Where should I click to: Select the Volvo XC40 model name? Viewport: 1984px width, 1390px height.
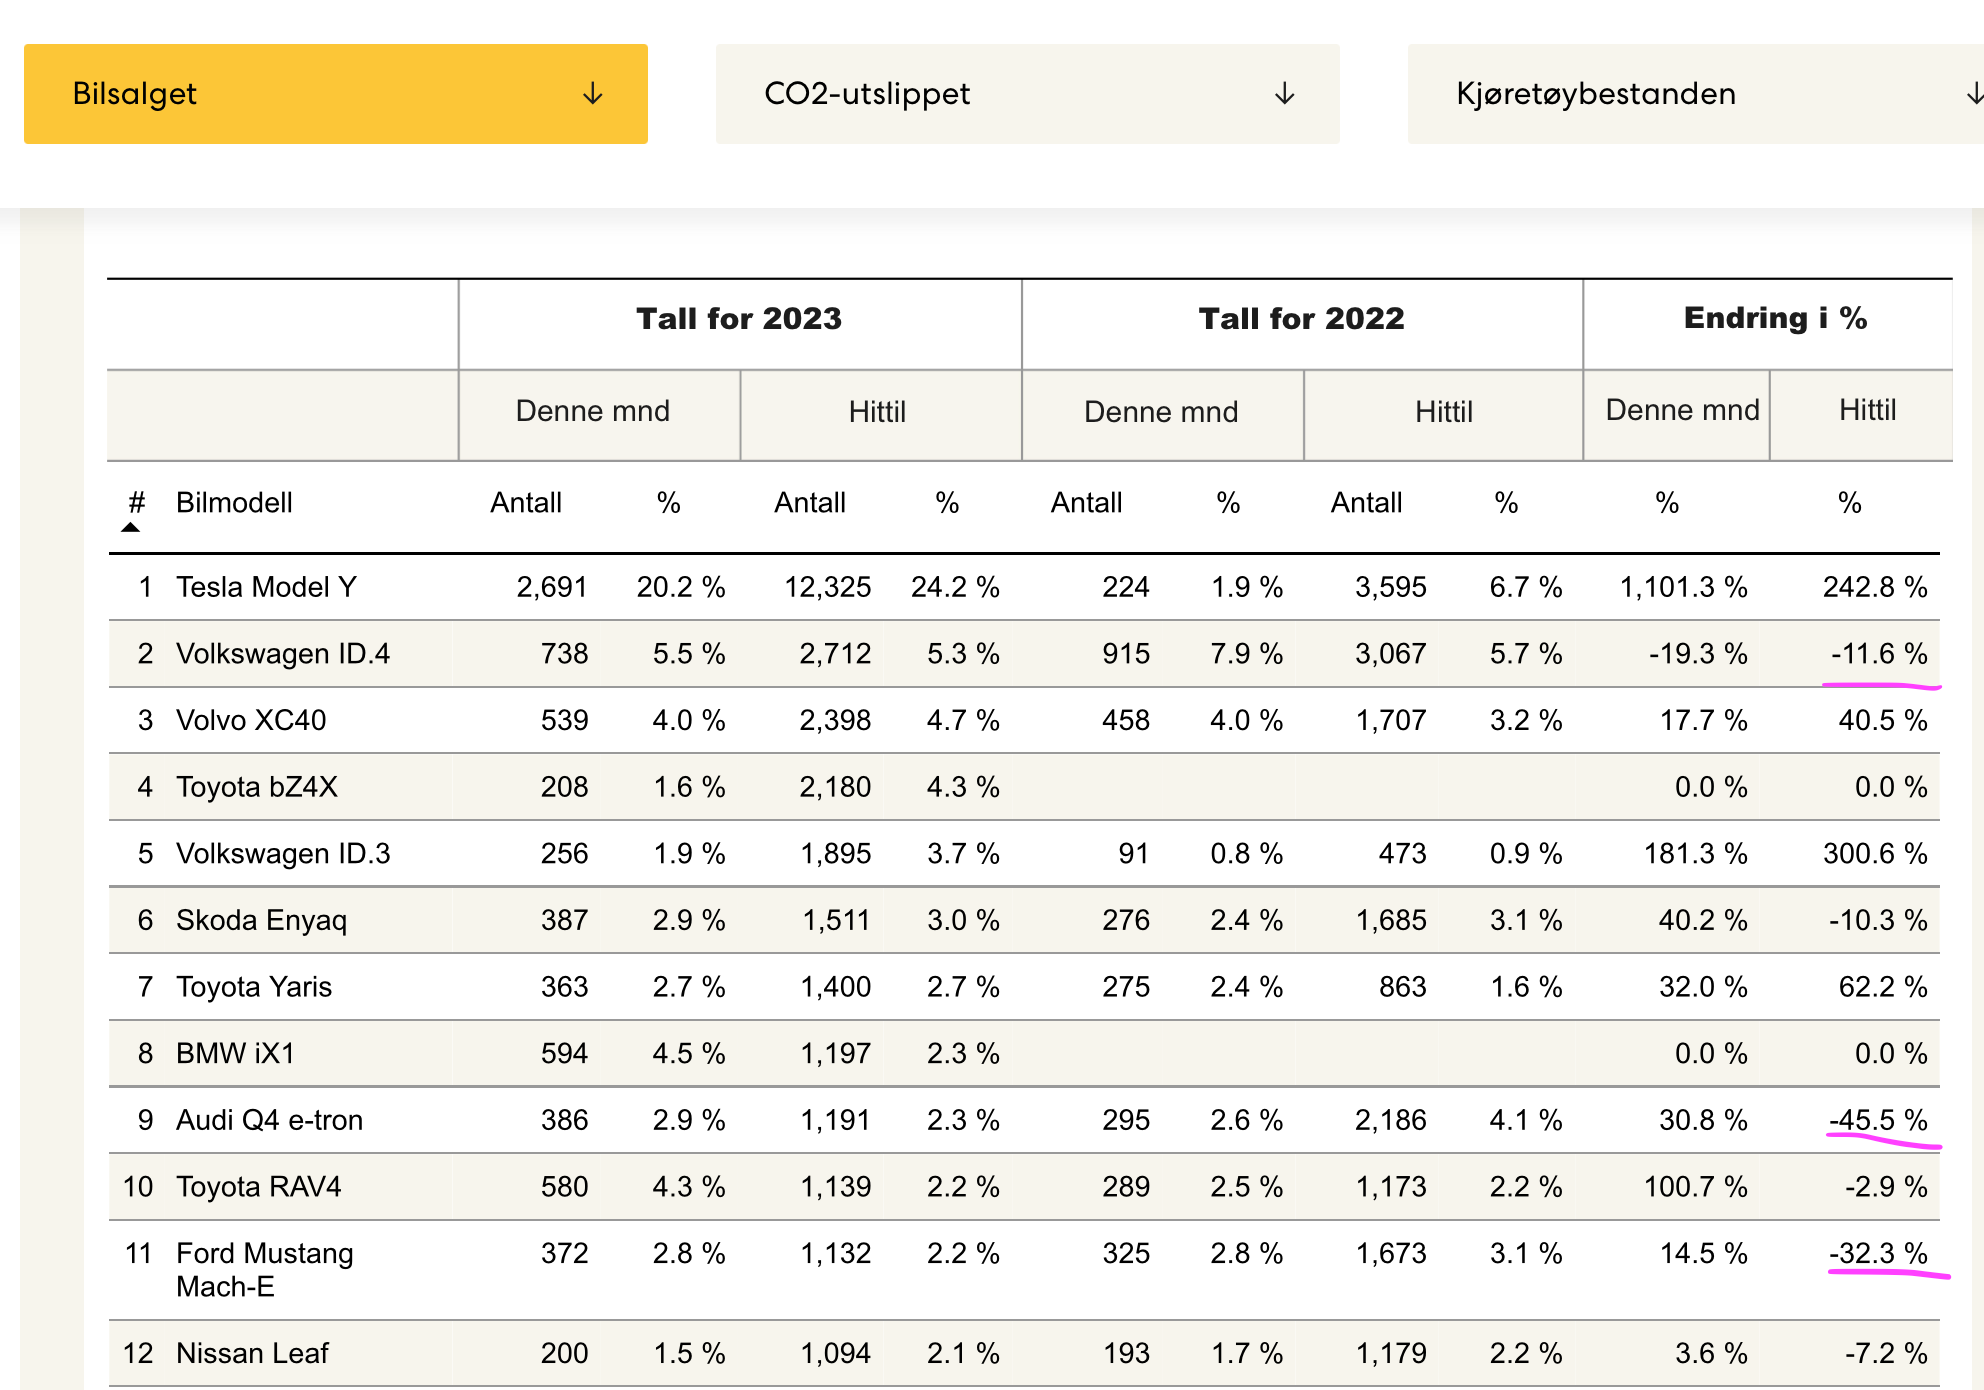click(x=251, y=720)
